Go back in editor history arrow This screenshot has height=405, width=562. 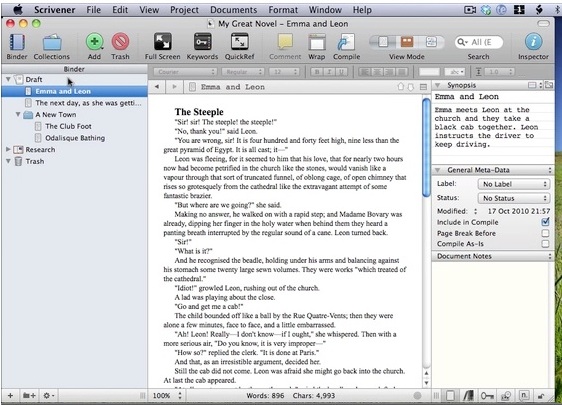[157, 86]
